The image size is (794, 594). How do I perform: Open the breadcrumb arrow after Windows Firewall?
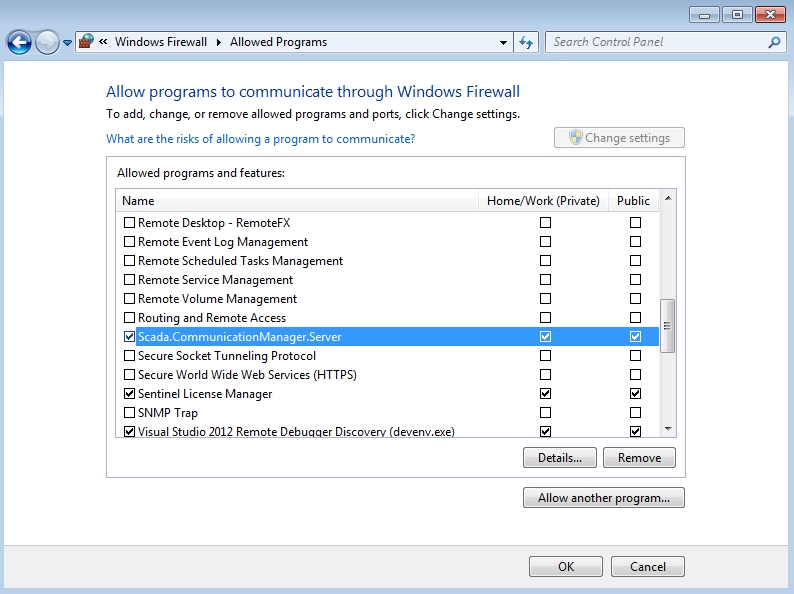click(219, 42)
